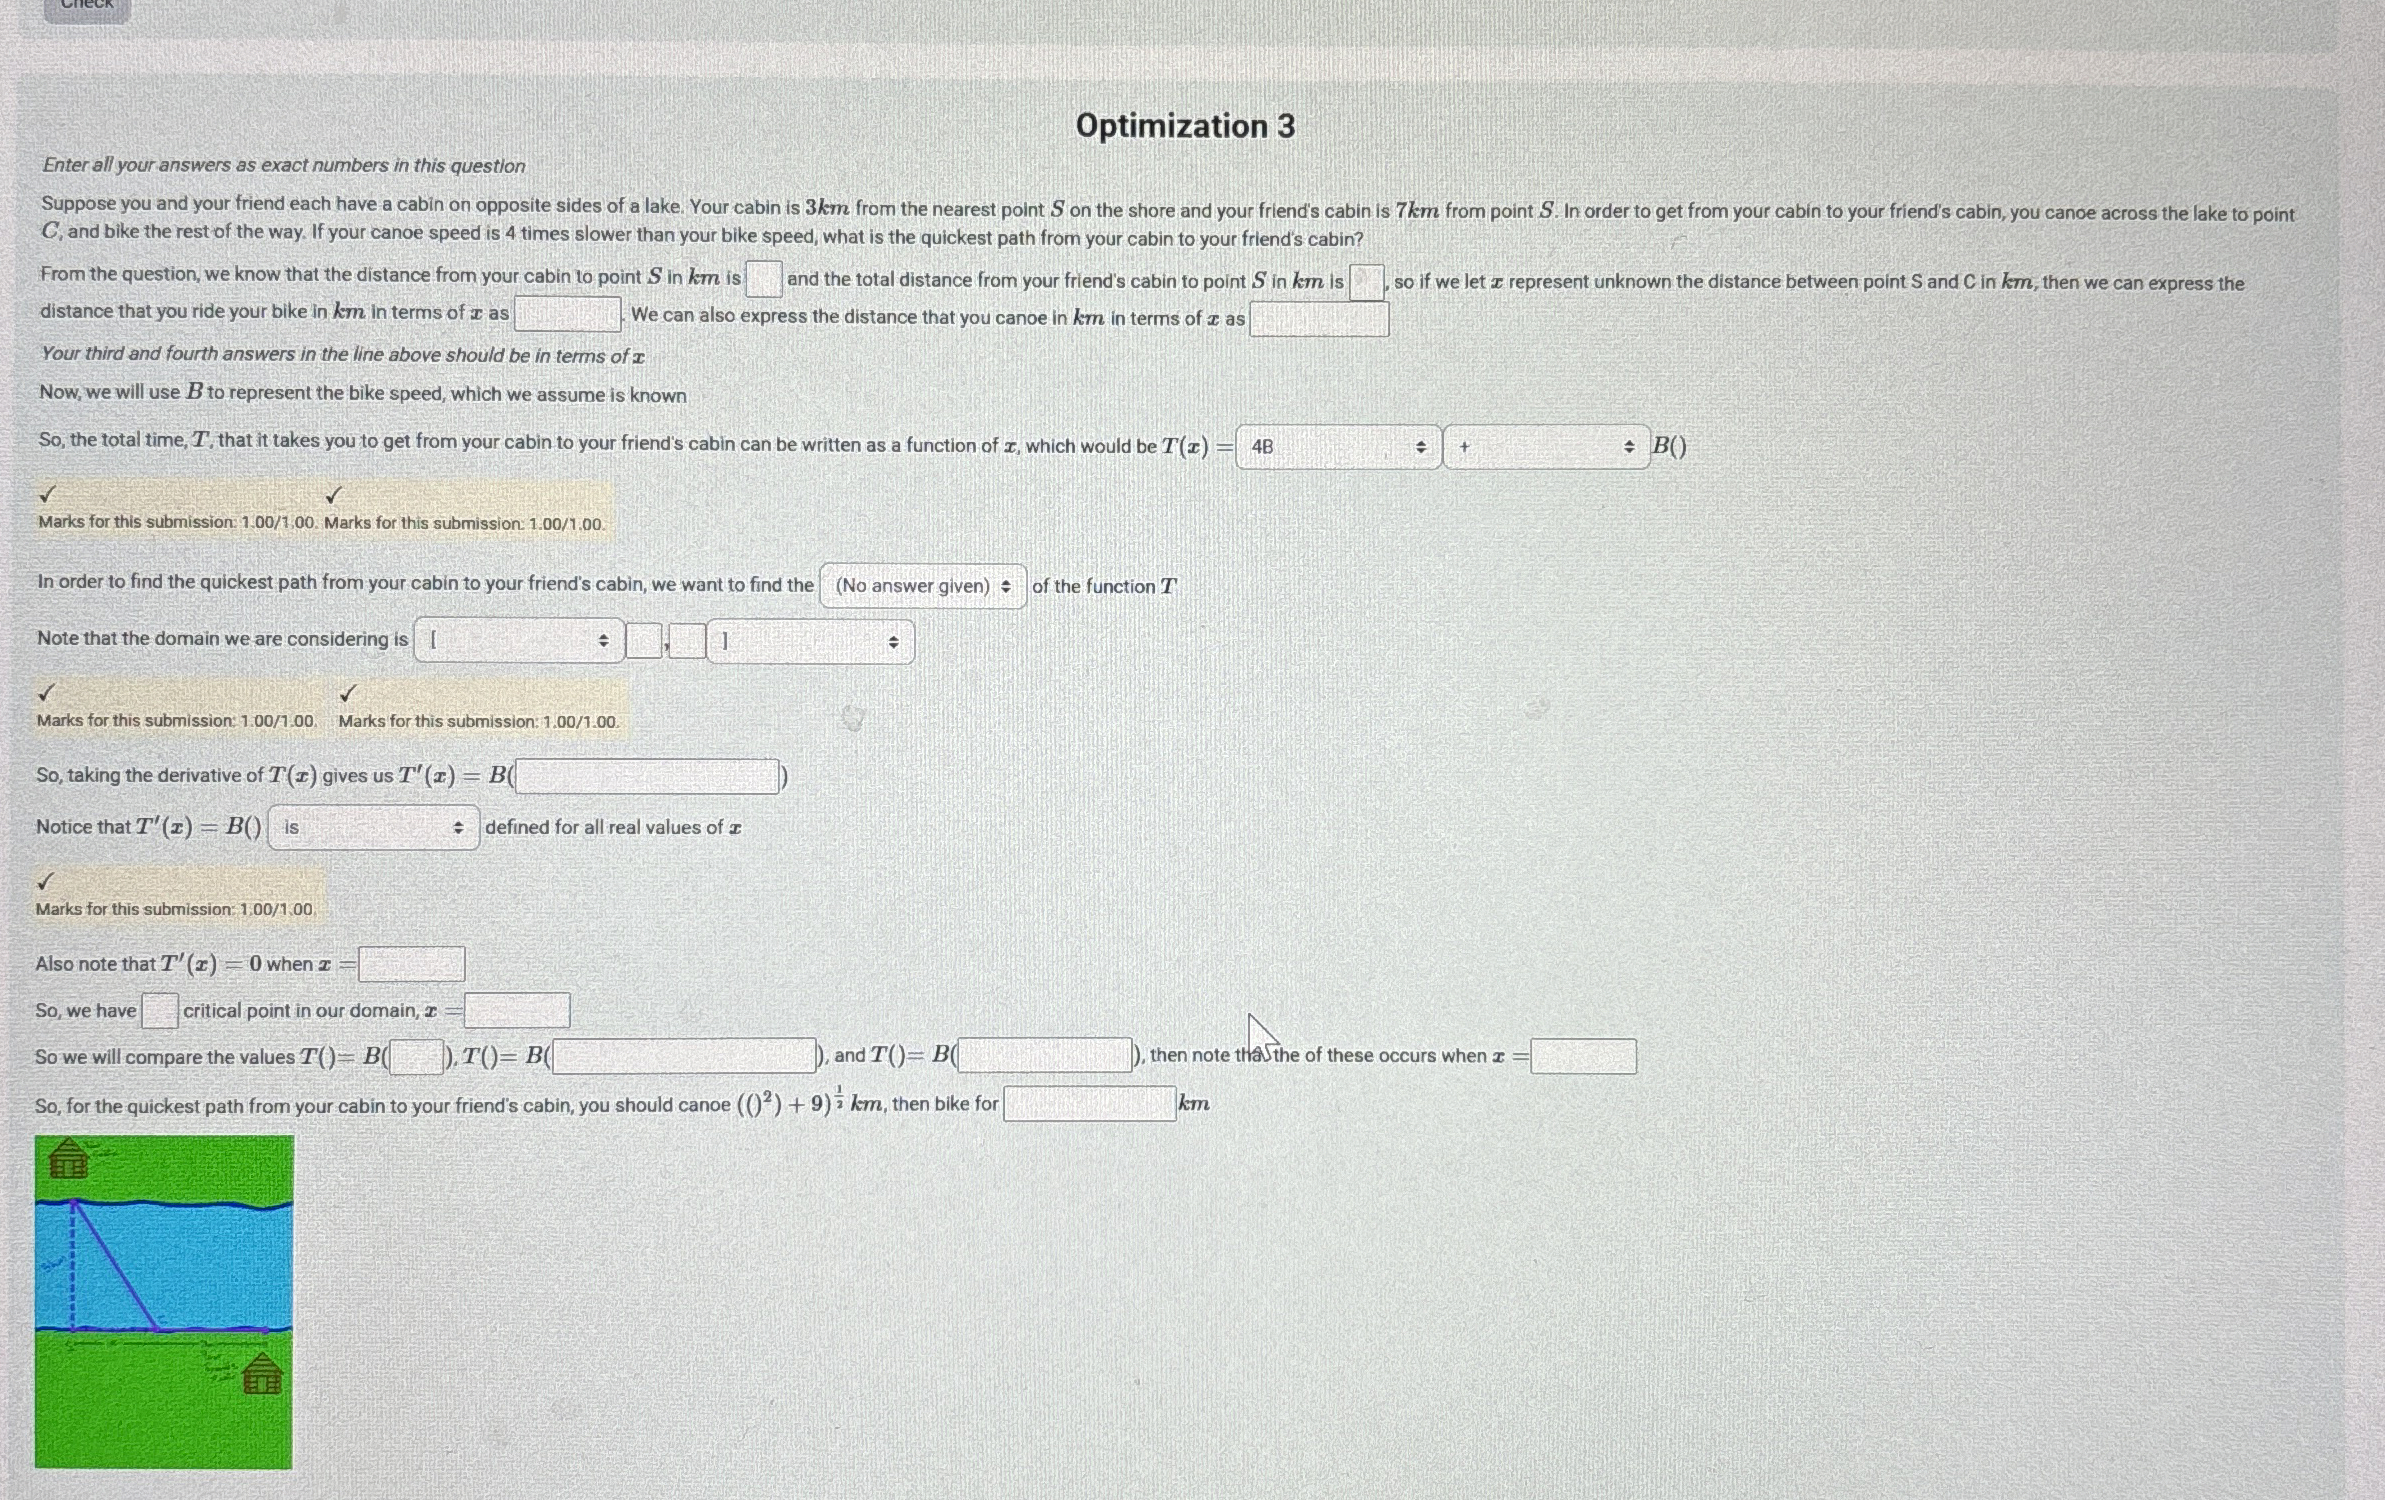The image size is (2385, 1500).
Task: Click the "occurs when x =" answer field
Action: (x=1583, y=1056)
